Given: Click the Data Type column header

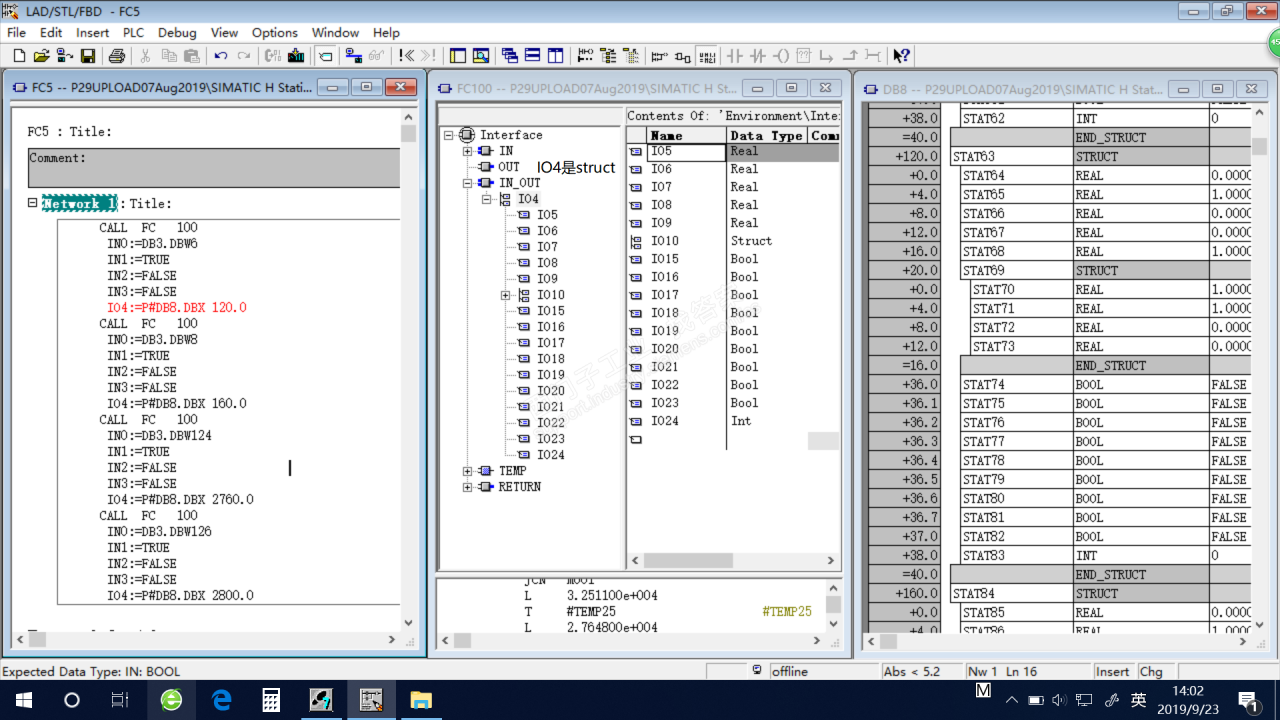Looking at the screenshot, I should 767,135.
